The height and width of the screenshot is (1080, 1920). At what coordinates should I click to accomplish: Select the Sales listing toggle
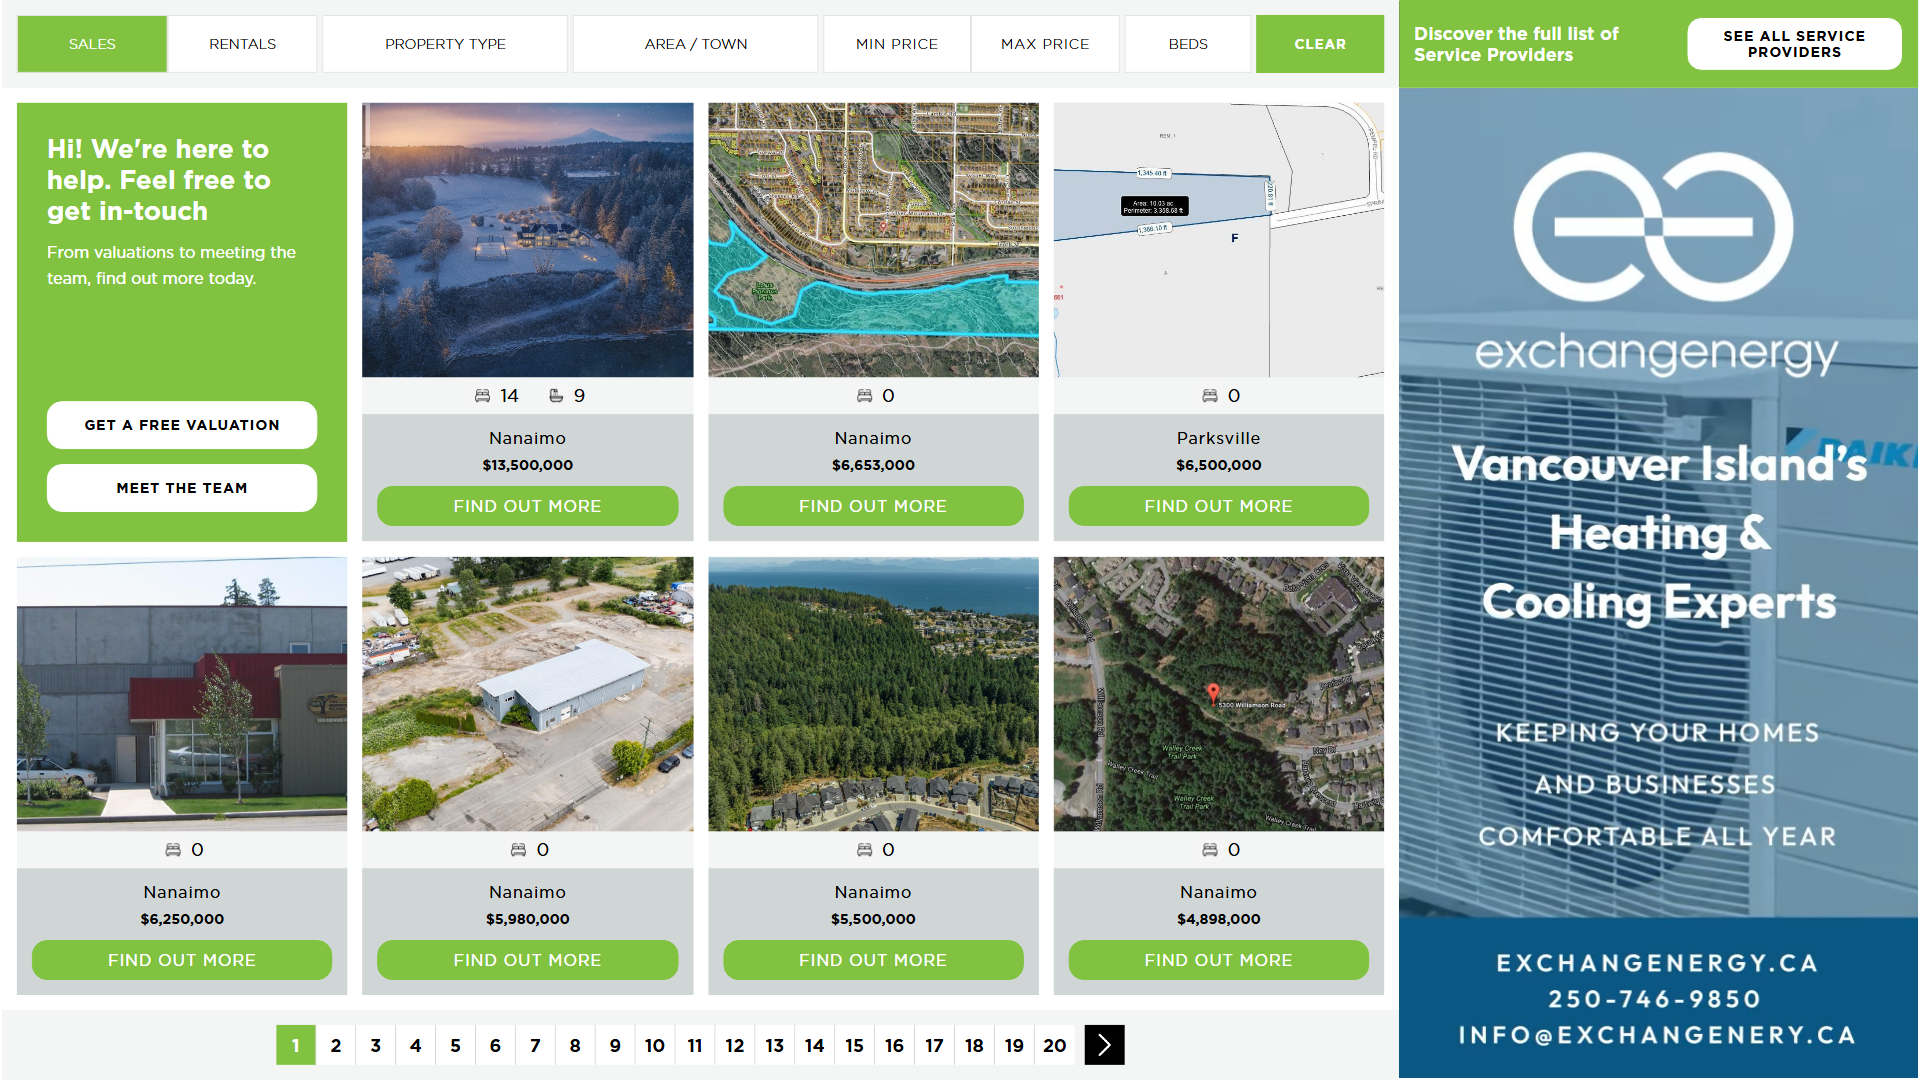[92, 44]
